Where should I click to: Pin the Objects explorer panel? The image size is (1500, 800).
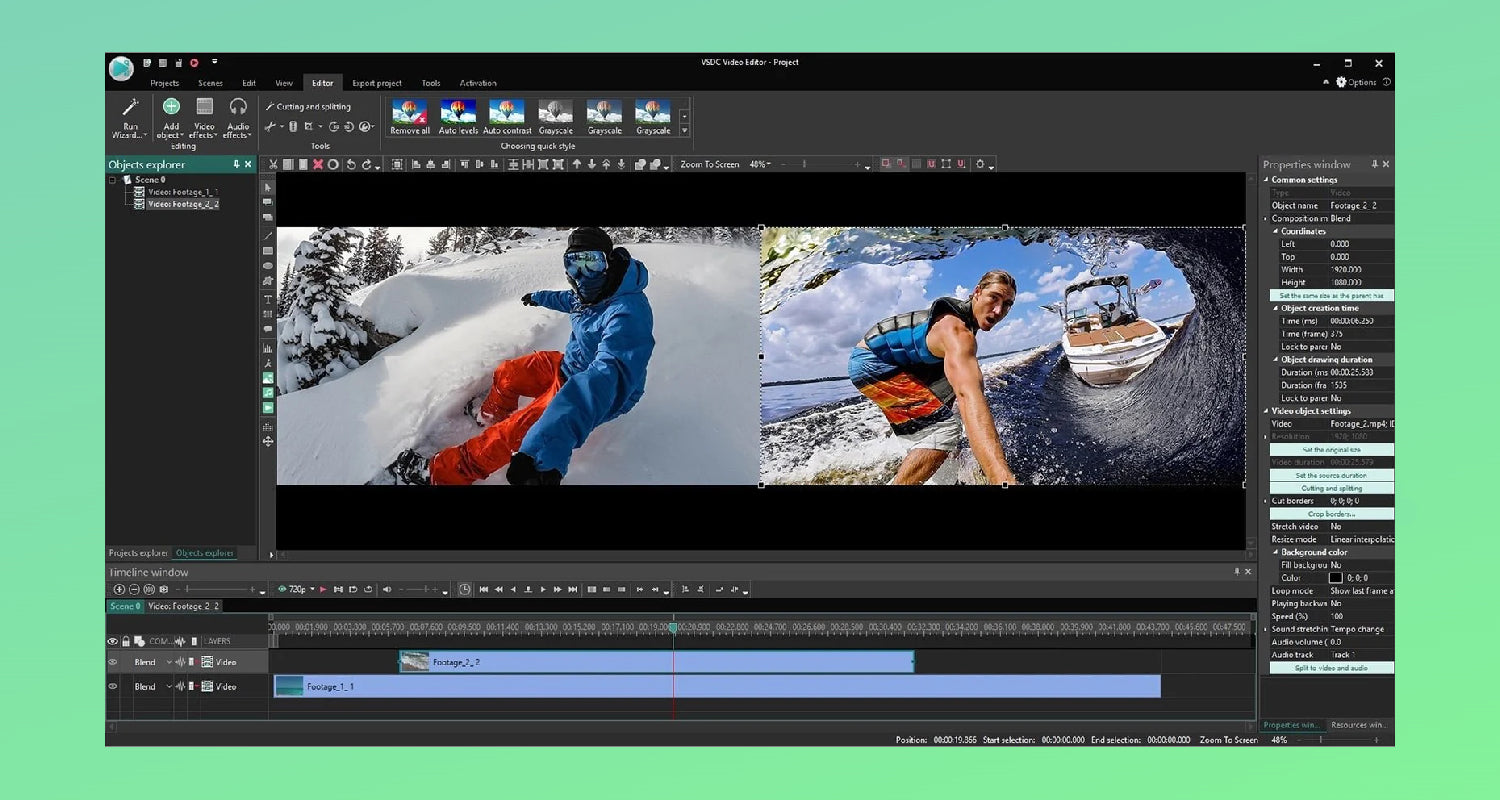[237, 164]
